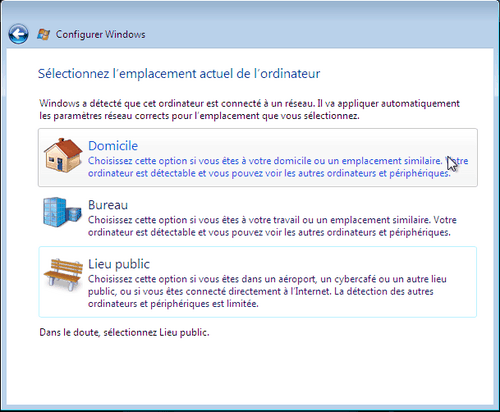Image resolution: width=500 pixels, height=412 pixels.
Task: Click the 'Sélectionnez l'emplacement actuel' heading
Action: tap(179, 74)
